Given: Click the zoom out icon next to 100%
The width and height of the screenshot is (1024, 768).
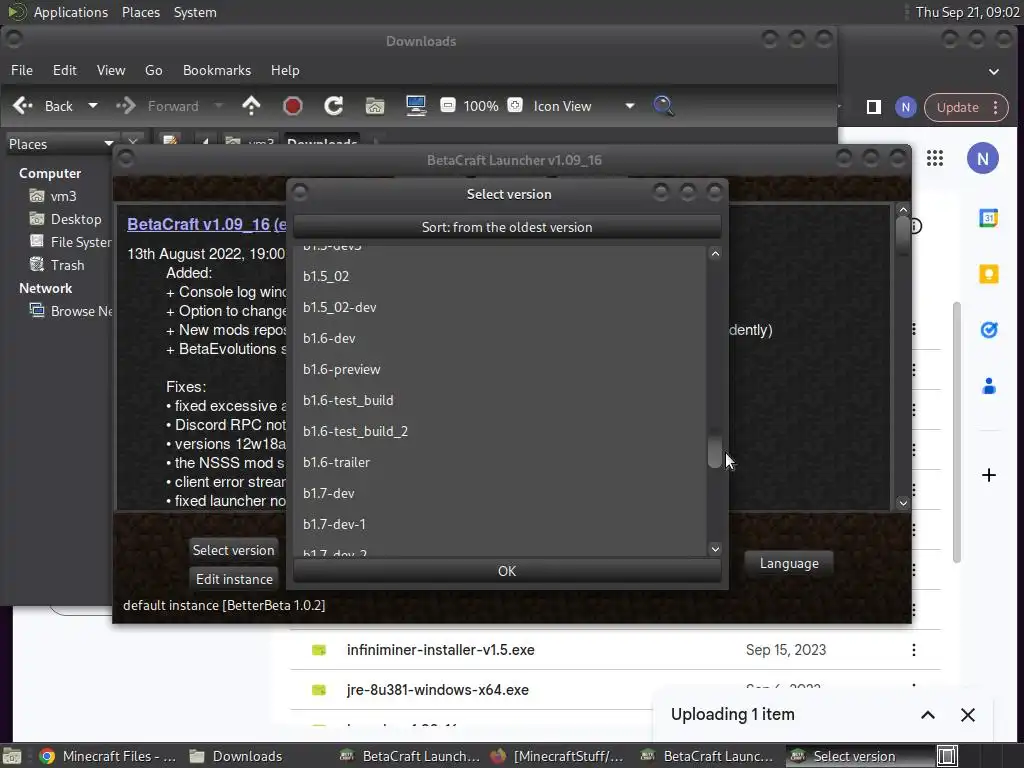Looking at the screenshot, I should (447, 105).
